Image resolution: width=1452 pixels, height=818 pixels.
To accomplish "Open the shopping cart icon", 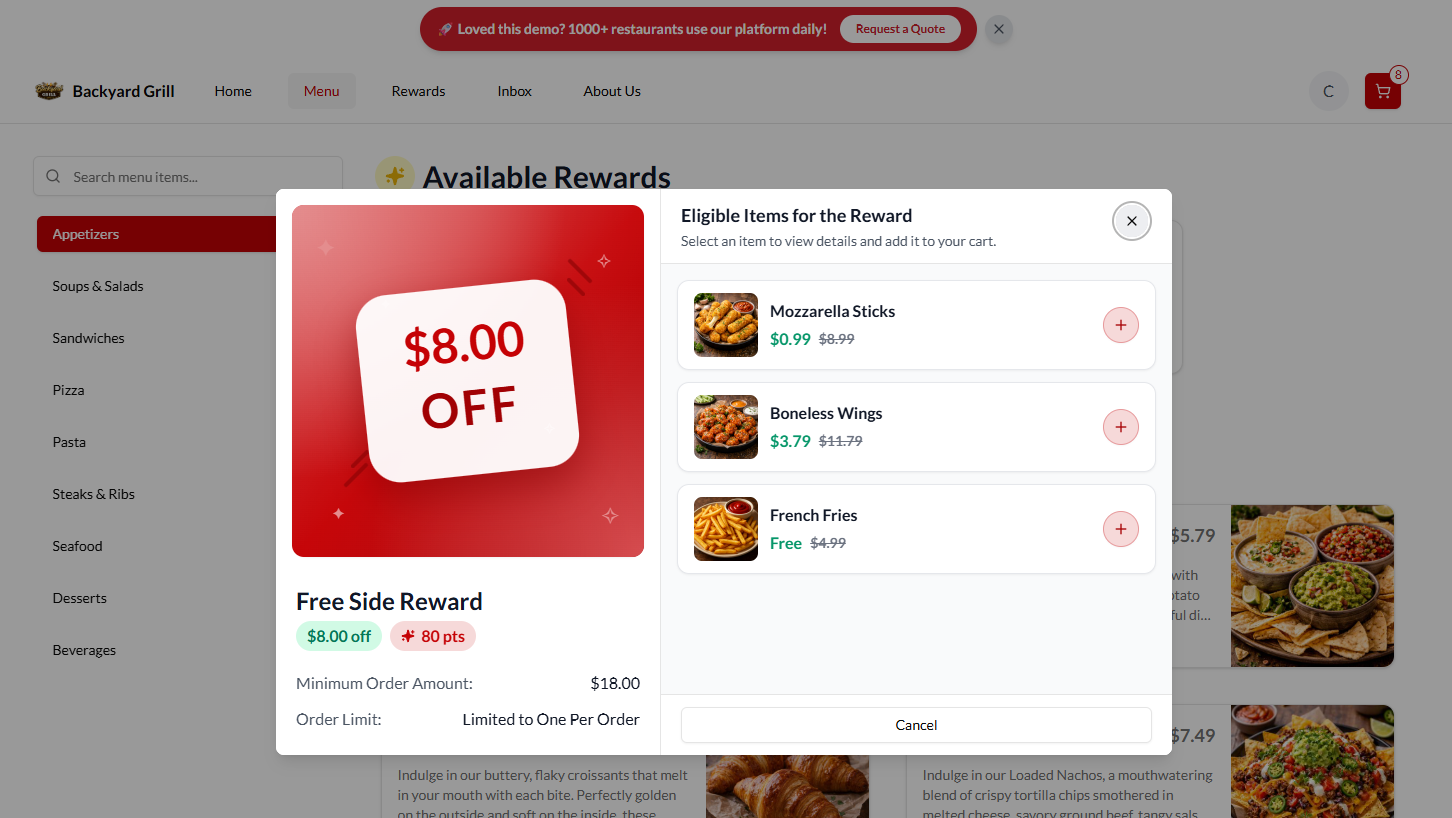I will click(1382, 91).
